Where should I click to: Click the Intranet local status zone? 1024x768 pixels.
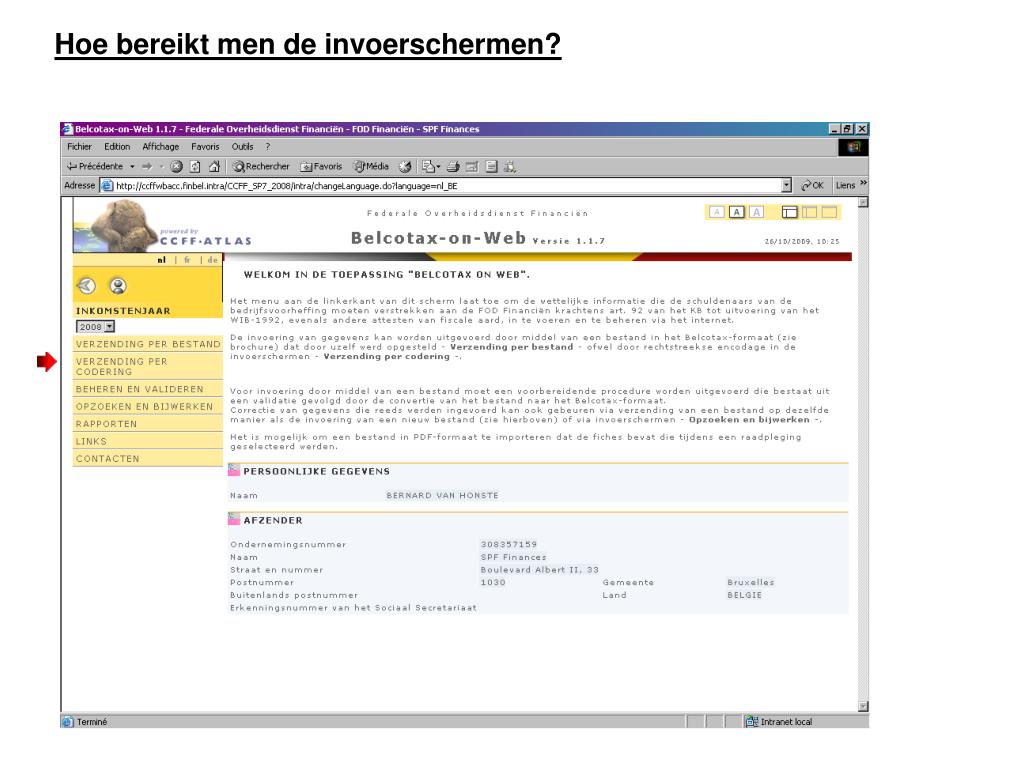tap(780, 722)
